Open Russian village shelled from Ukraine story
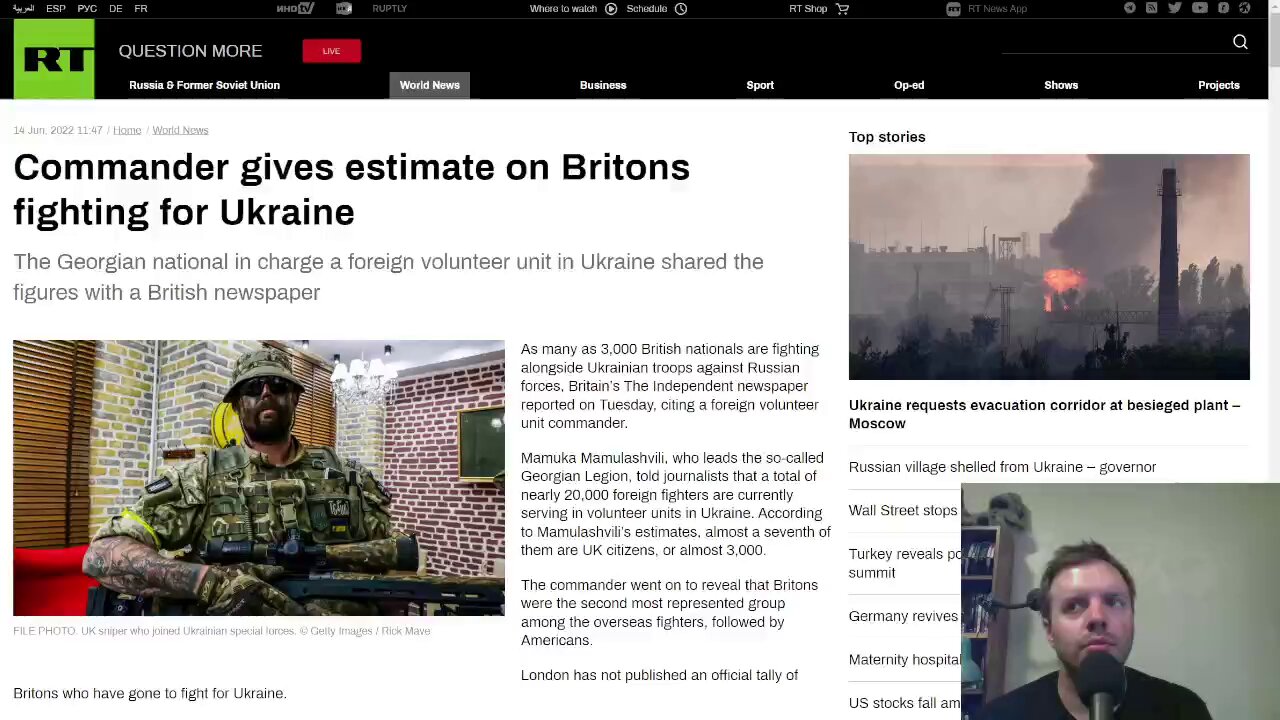1280x720 pixels. coord(1002,467)
